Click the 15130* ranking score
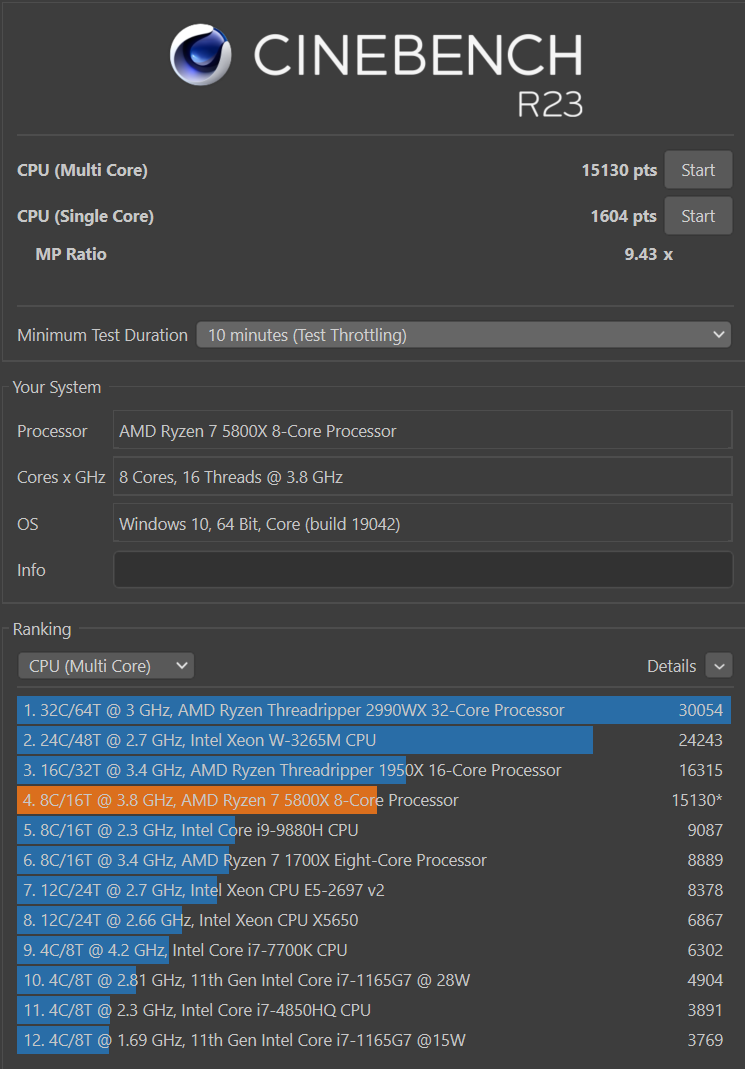 [x=697, y=800]
